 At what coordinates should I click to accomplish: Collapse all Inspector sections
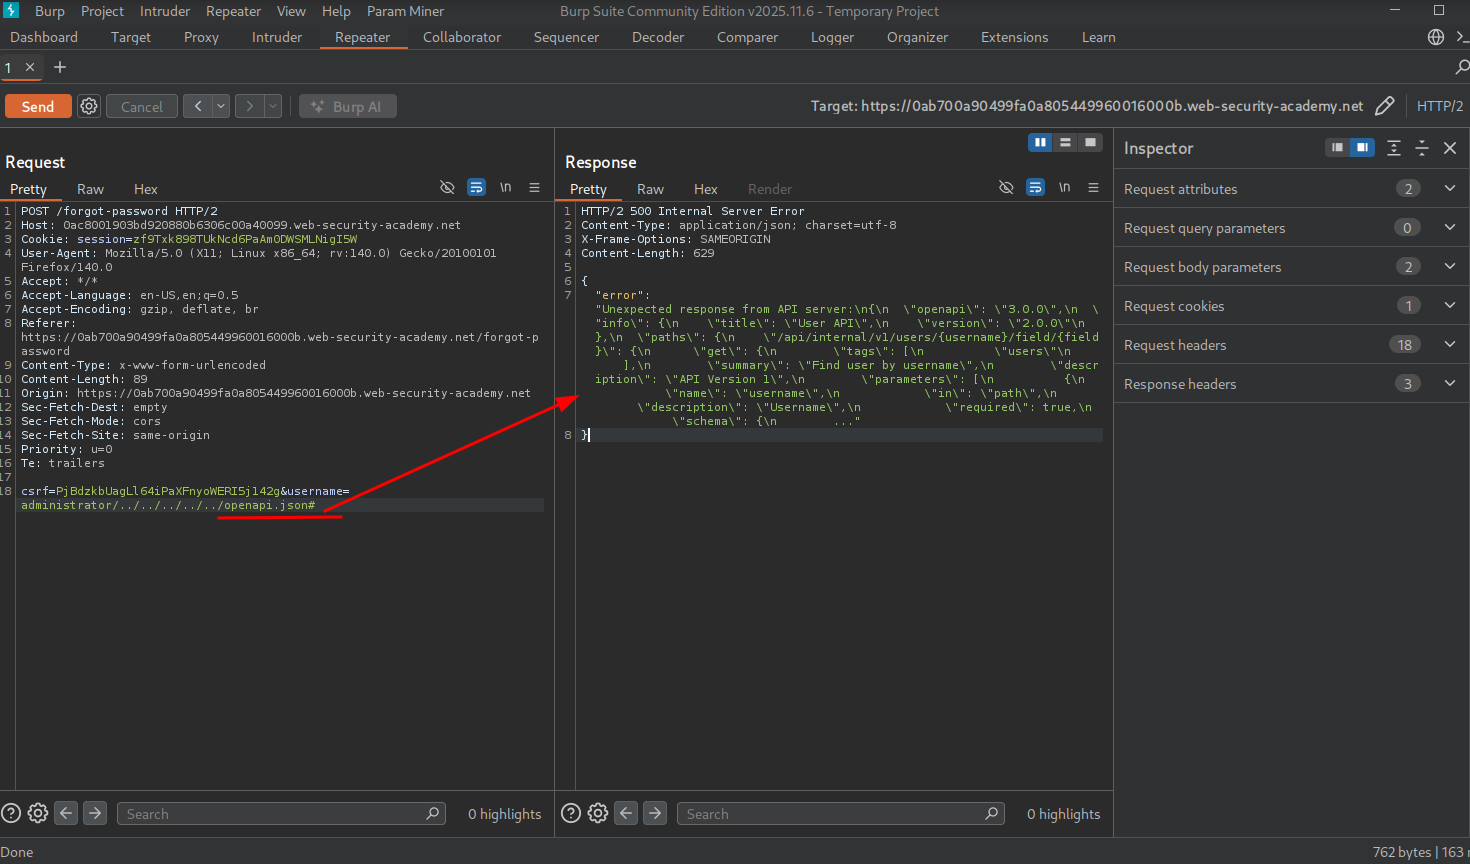pos(1422,148)
